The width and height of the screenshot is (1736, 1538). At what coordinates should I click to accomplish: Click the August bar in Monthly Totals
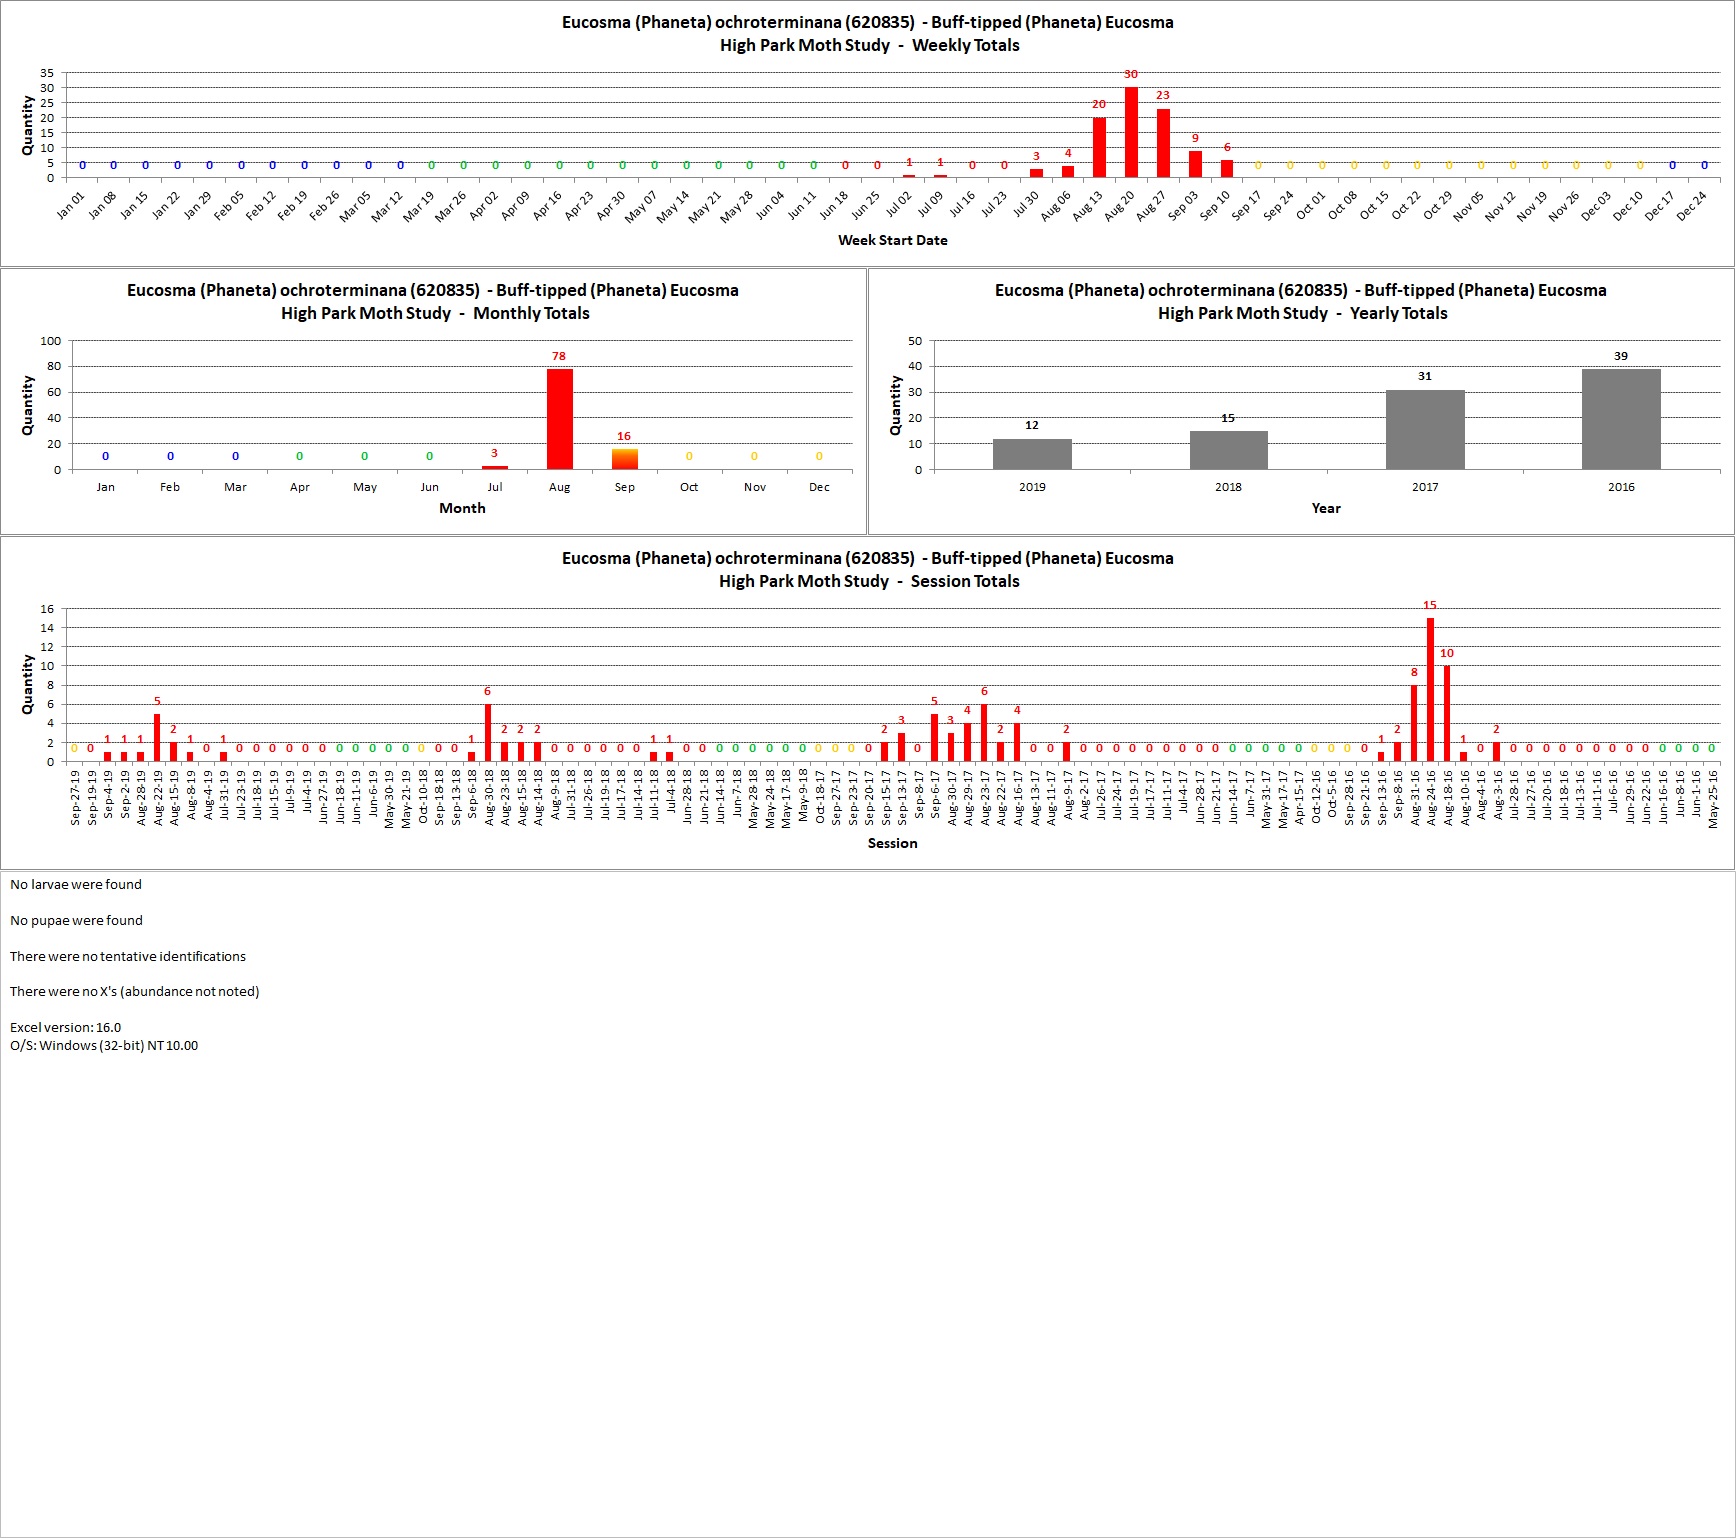coord(560,419)
